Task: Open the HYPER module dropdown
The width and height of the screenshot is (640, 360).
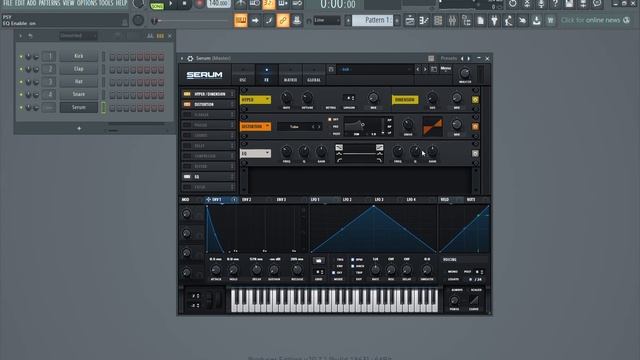Action: (x=256, y=100)
